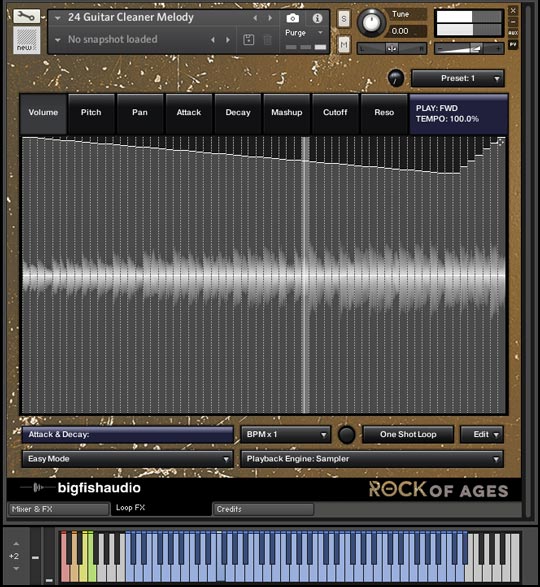Adjust the output volume slider
Screen dimensions: 540x587
469,48
